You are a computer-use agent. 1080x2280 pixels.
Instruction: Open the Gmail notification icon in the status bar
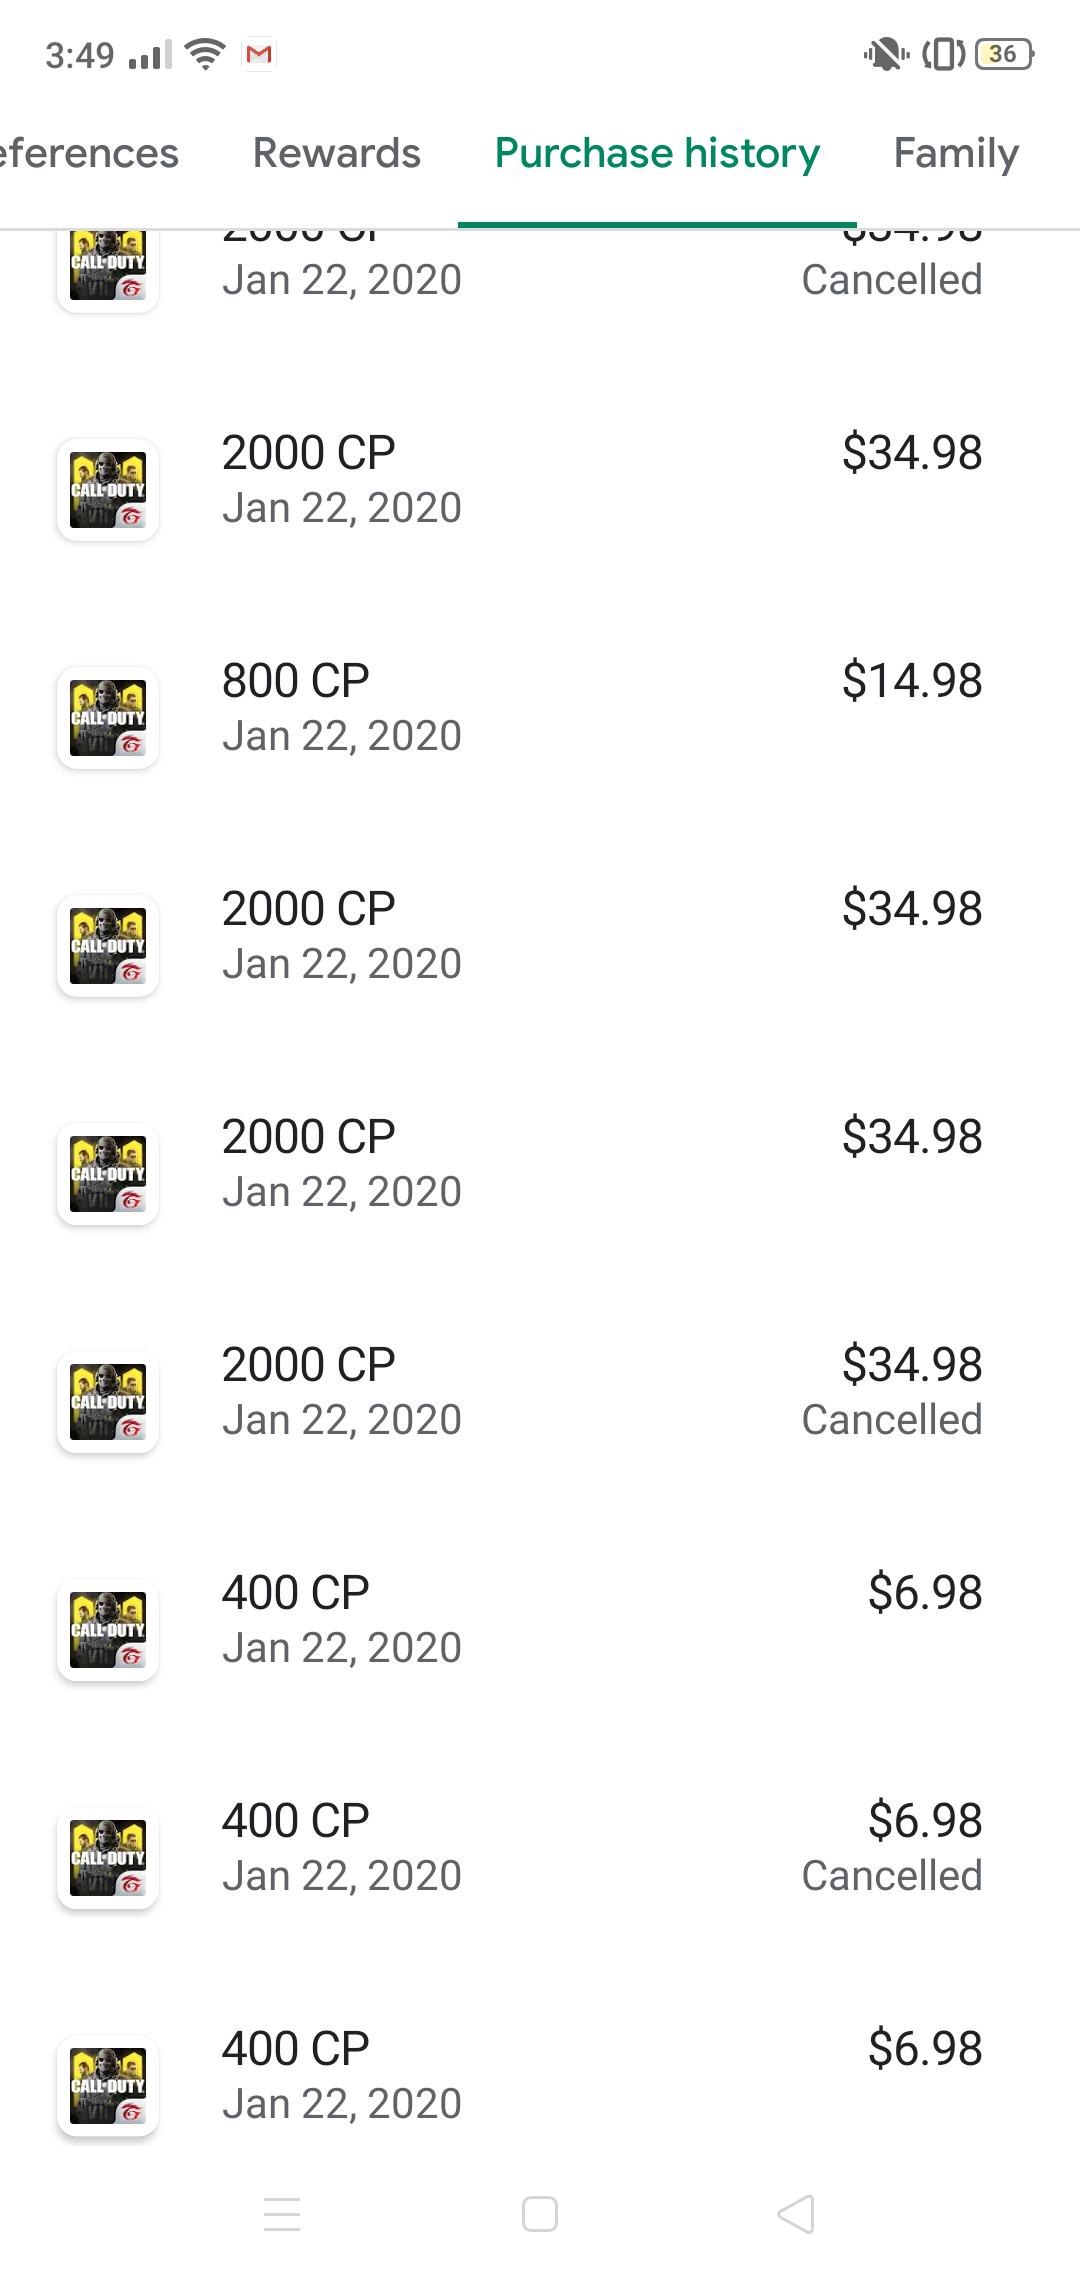pyautogui.click(x=259, y=54)
